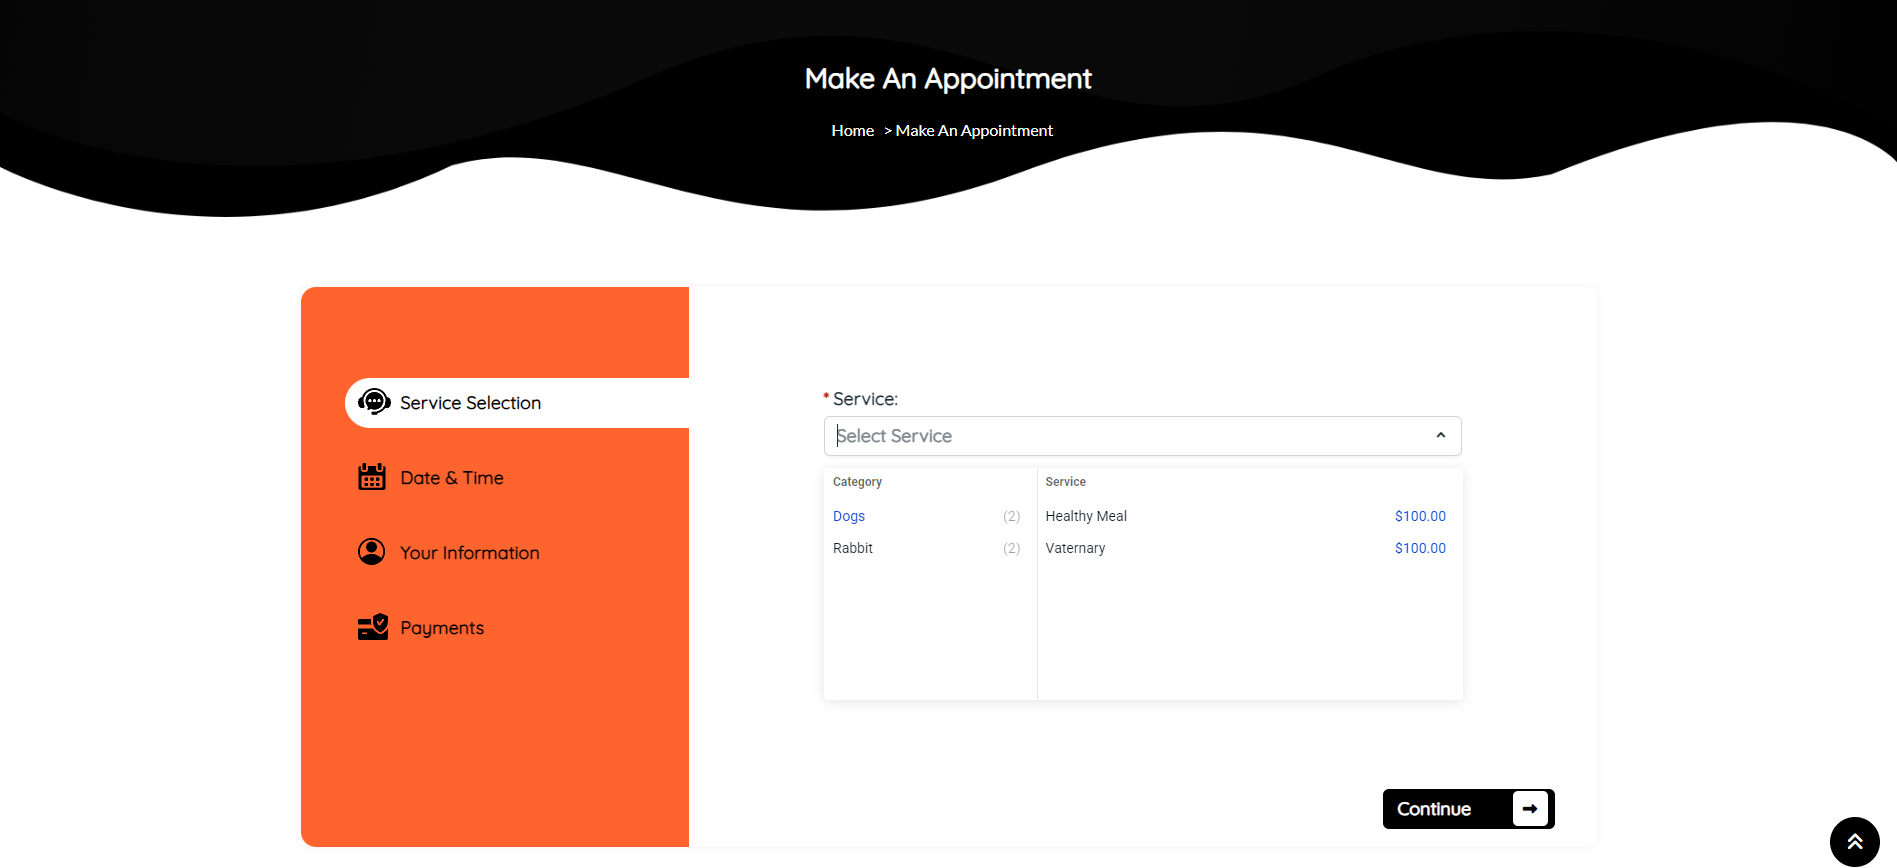This screenshot has height=868, width=1897.
Task: Click the Your Information user icon
Action: coord(372,552)
